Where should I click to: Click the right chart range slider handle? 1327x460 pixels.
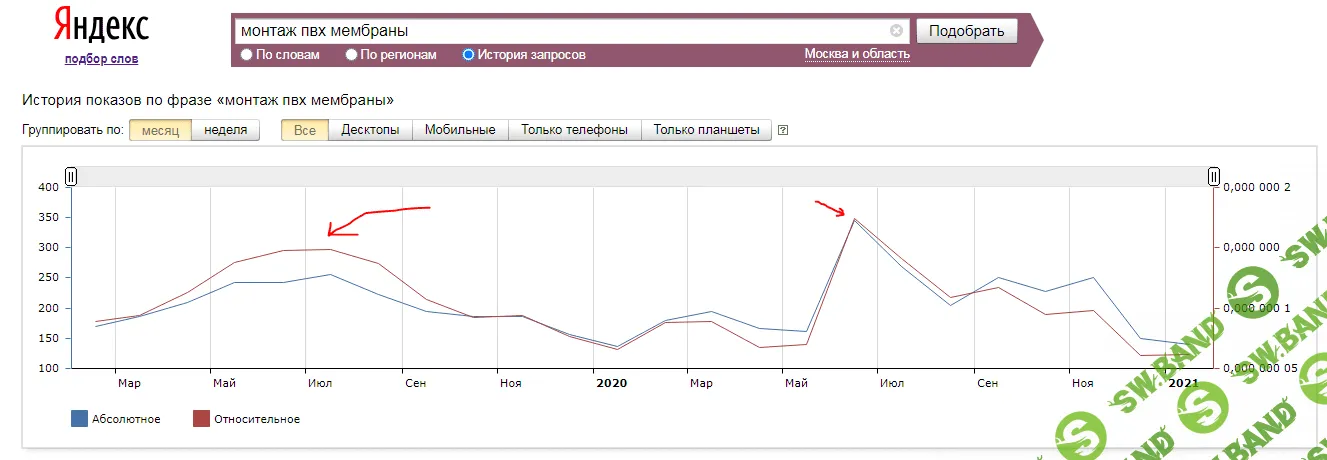tap(1214, 177)
